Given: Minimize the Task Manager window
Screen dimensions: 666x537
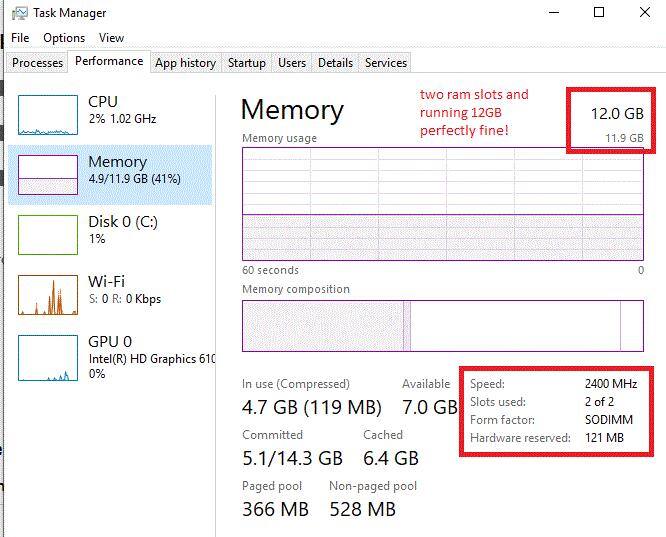Looking at the screenshot, I should point(554,13).
